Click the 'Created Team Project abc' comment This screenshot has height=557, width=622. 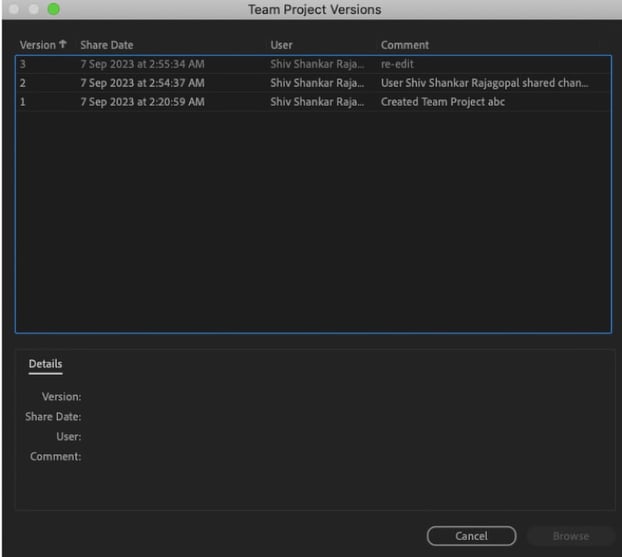coord(442,102)
